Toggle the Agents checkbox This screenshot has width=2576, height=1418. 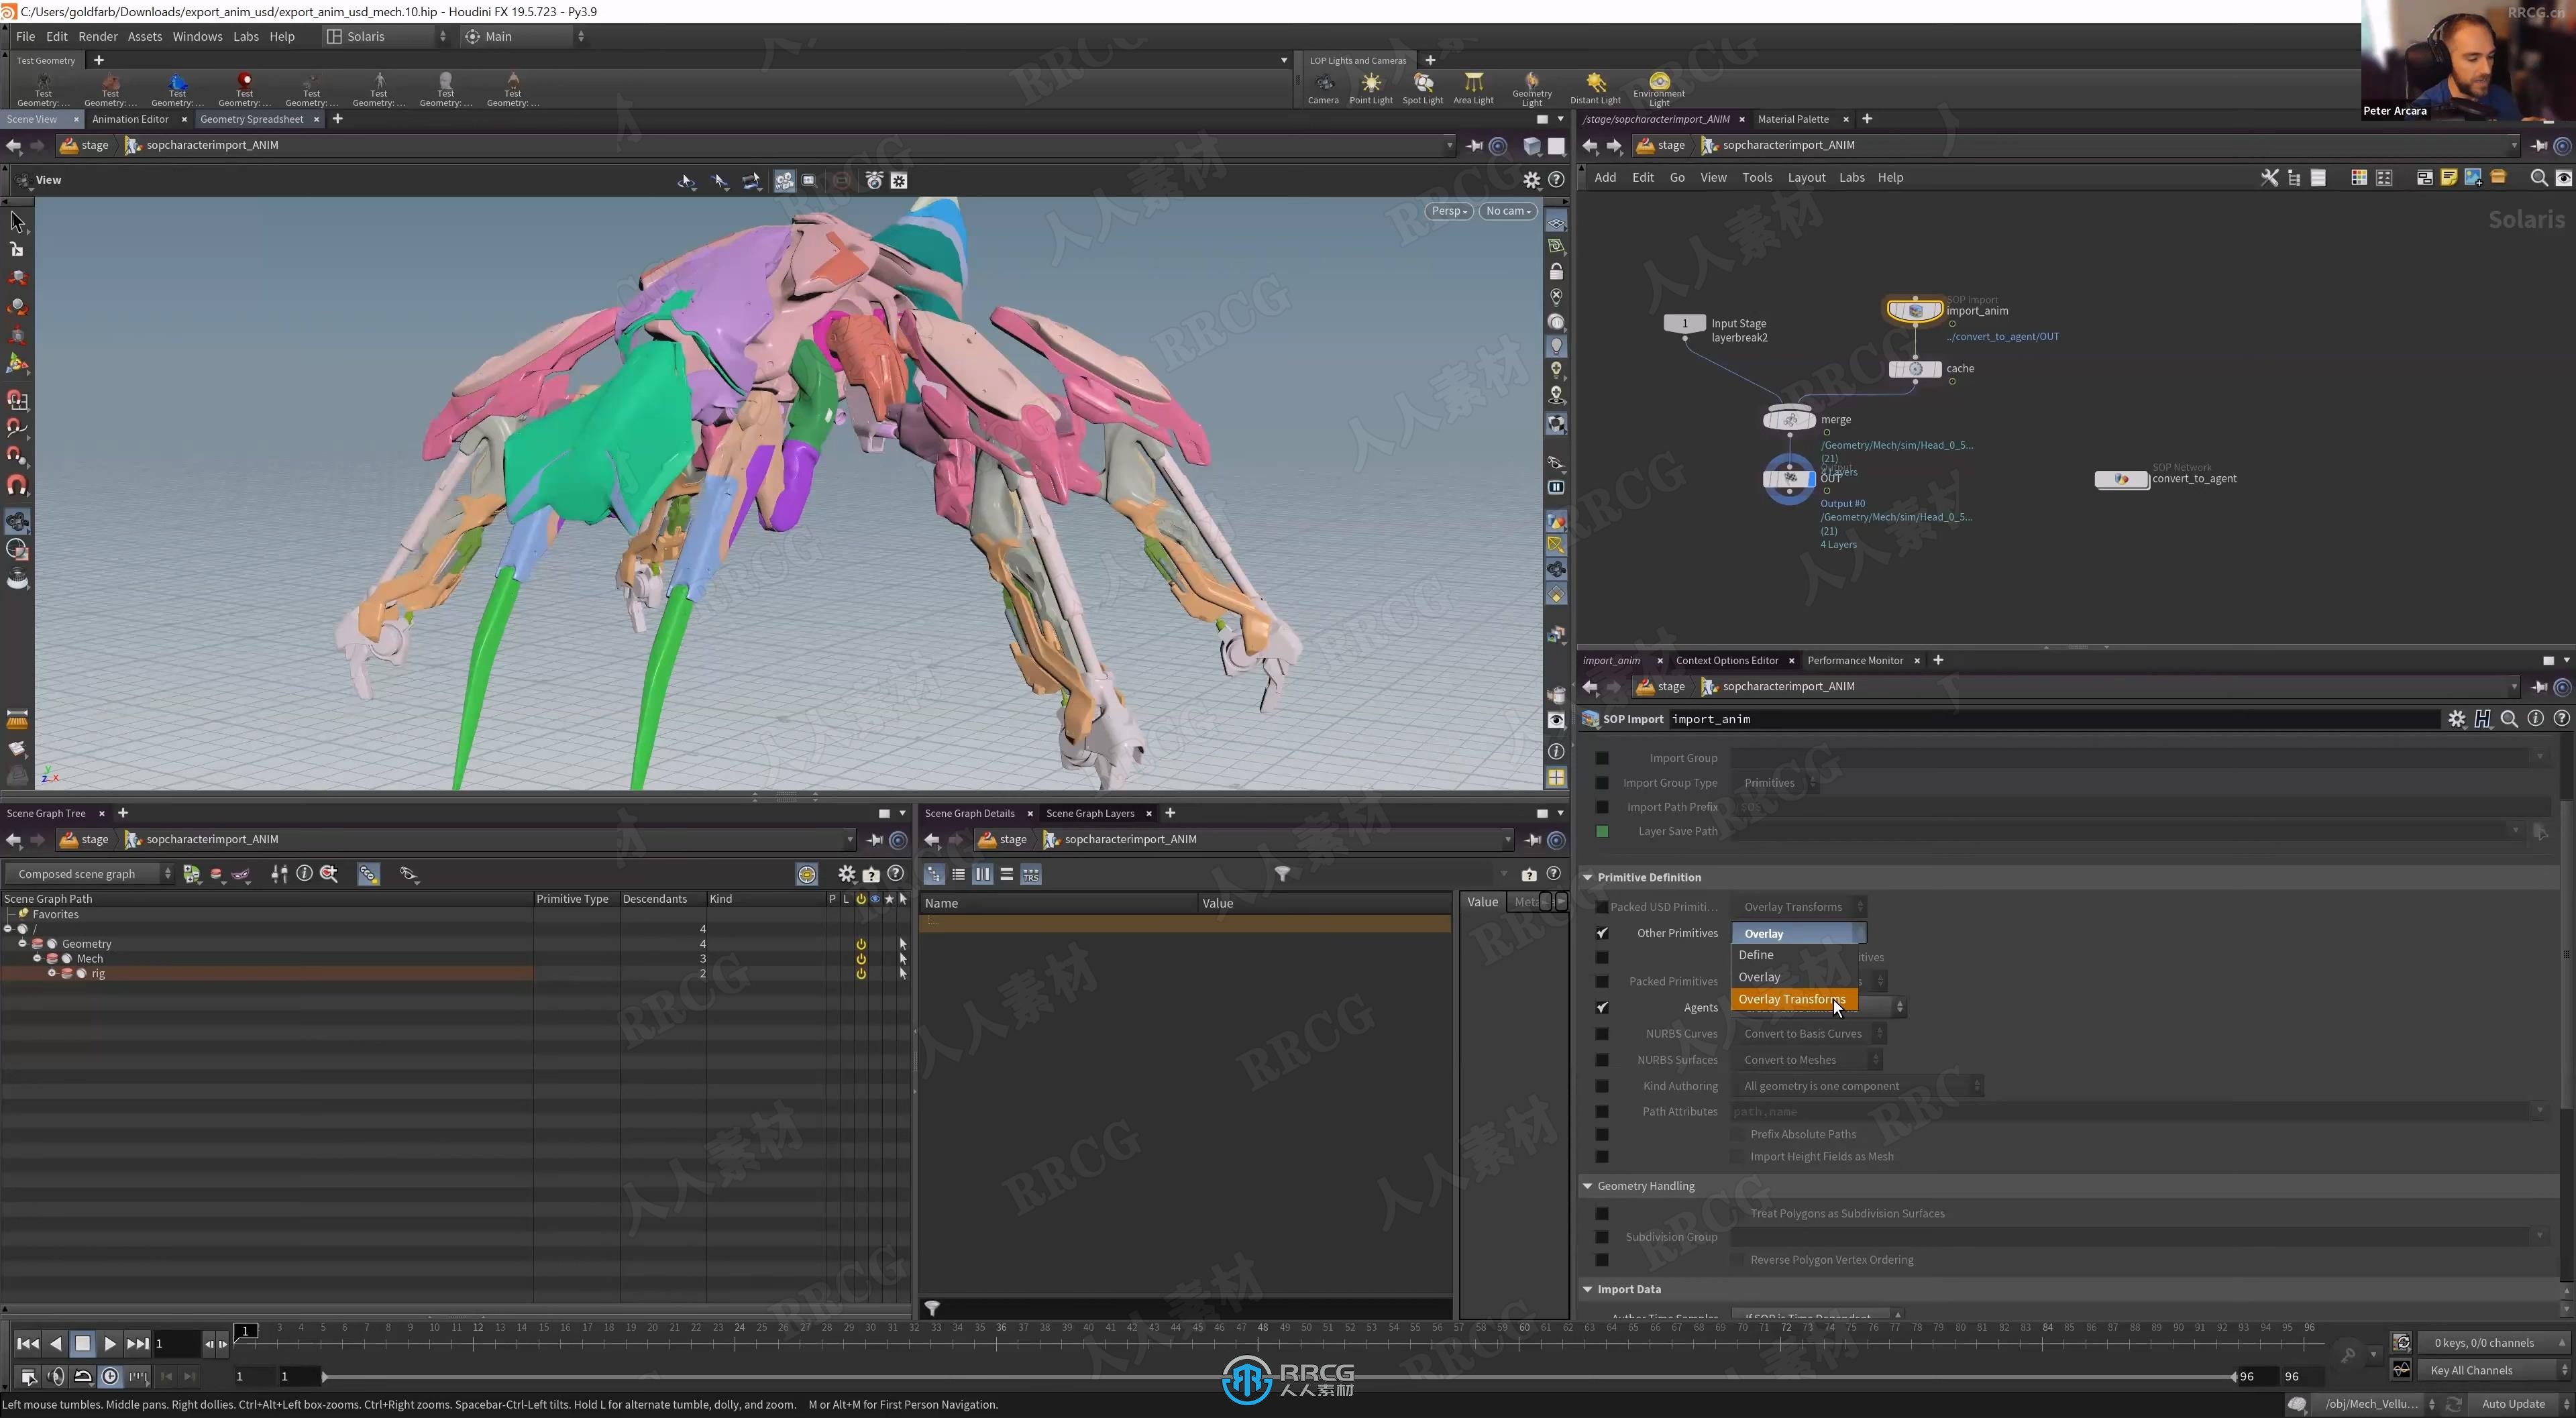coord(1602,1008)
